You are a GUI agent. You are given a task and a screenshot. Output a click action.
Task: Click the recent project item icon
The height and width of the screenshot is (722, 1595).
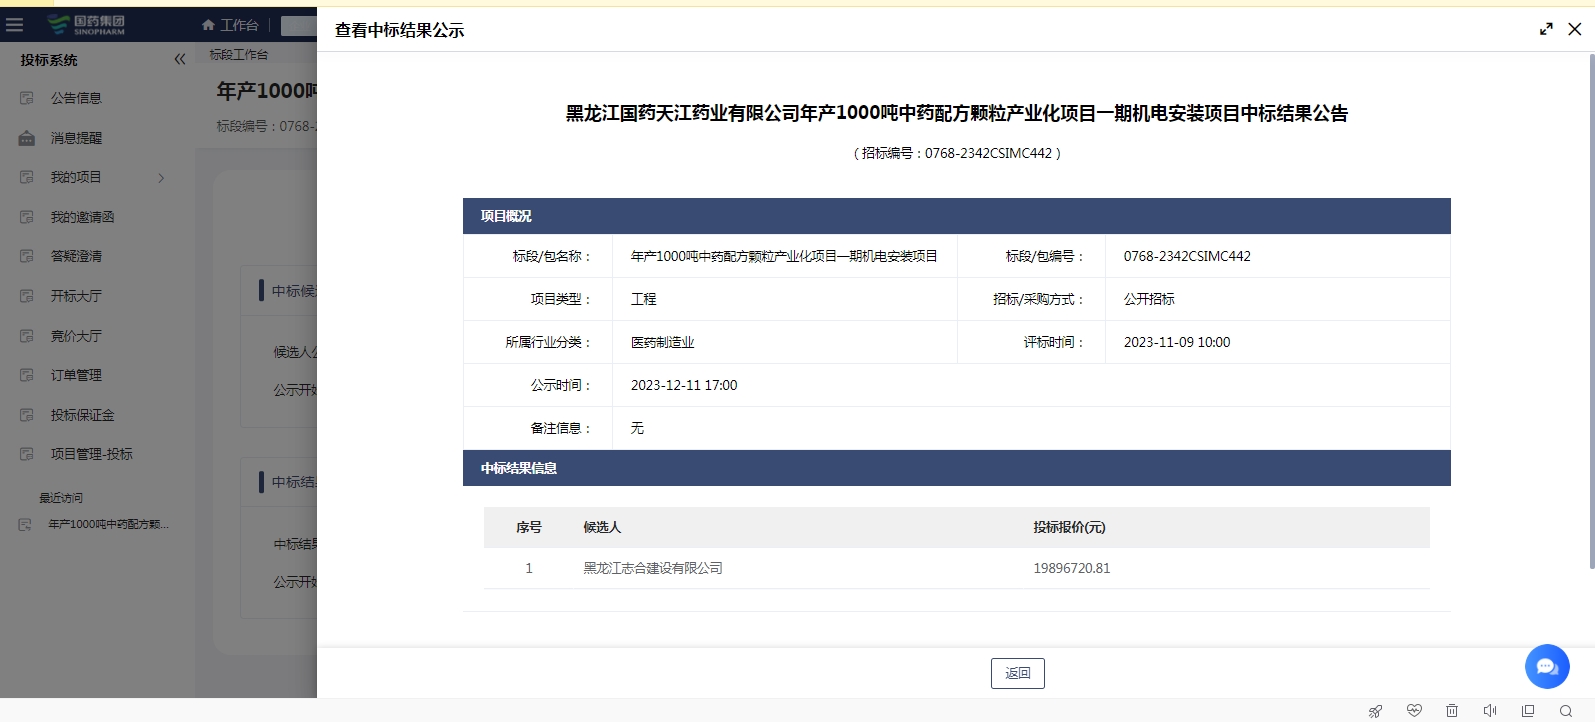(25, 524)
